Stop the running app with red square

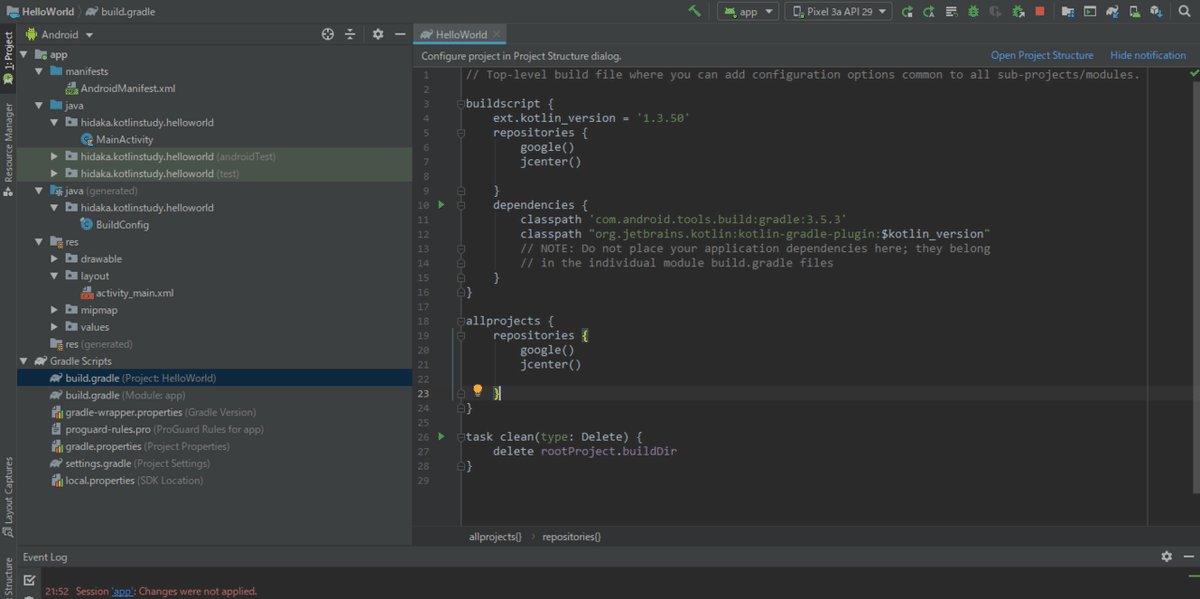pos(1040,12)
